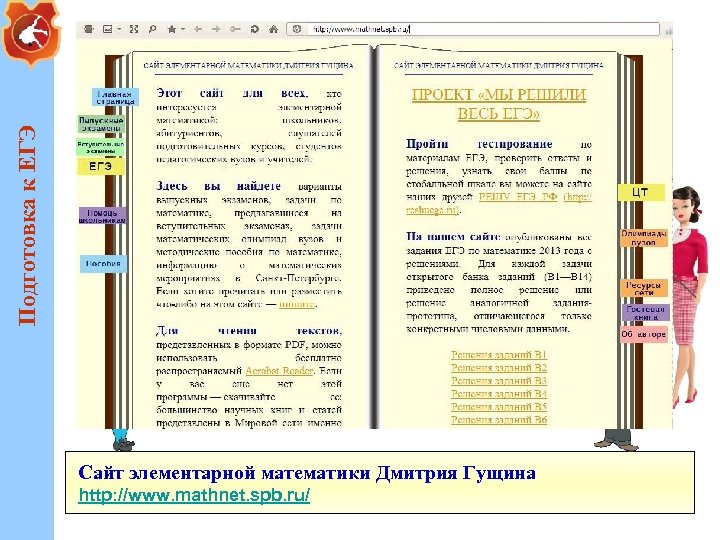
Task: Open the 'Acrobat Reader' link
Action: (279, 371)
